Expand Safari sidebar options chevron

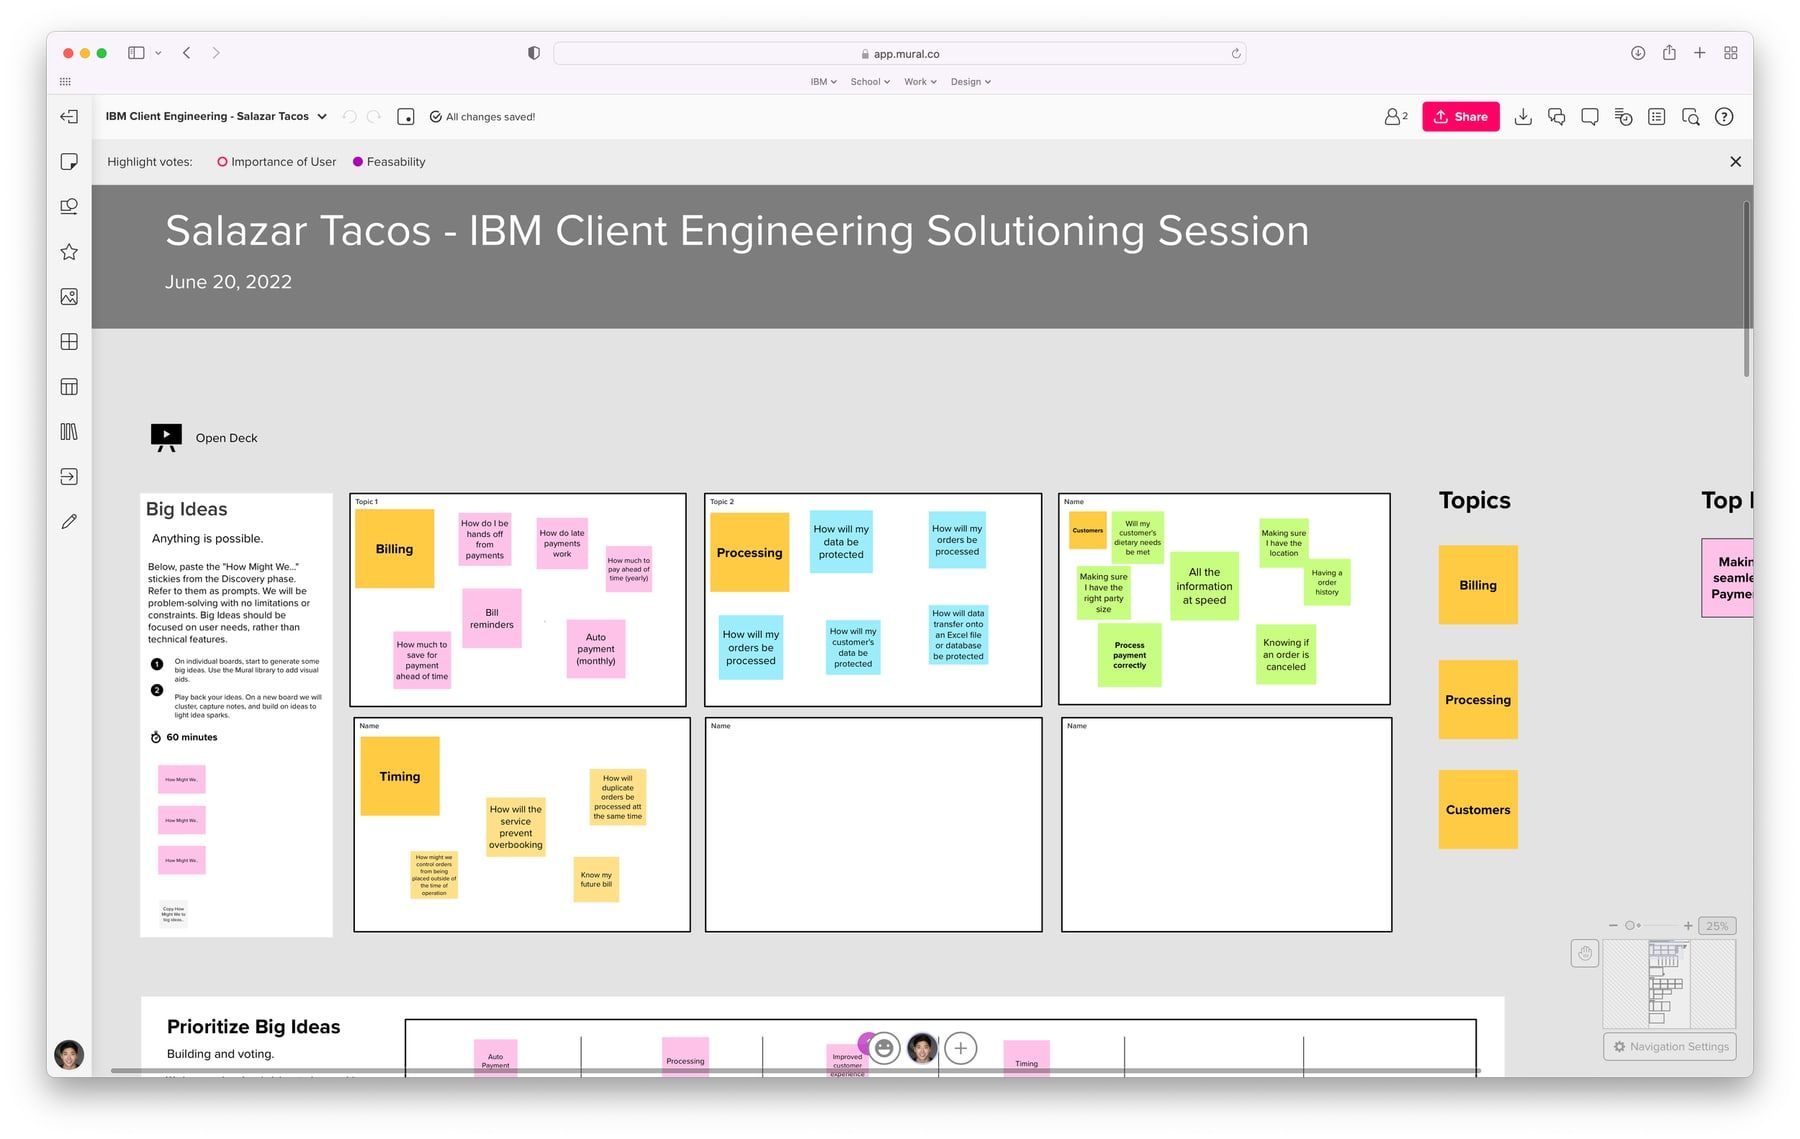158,53
